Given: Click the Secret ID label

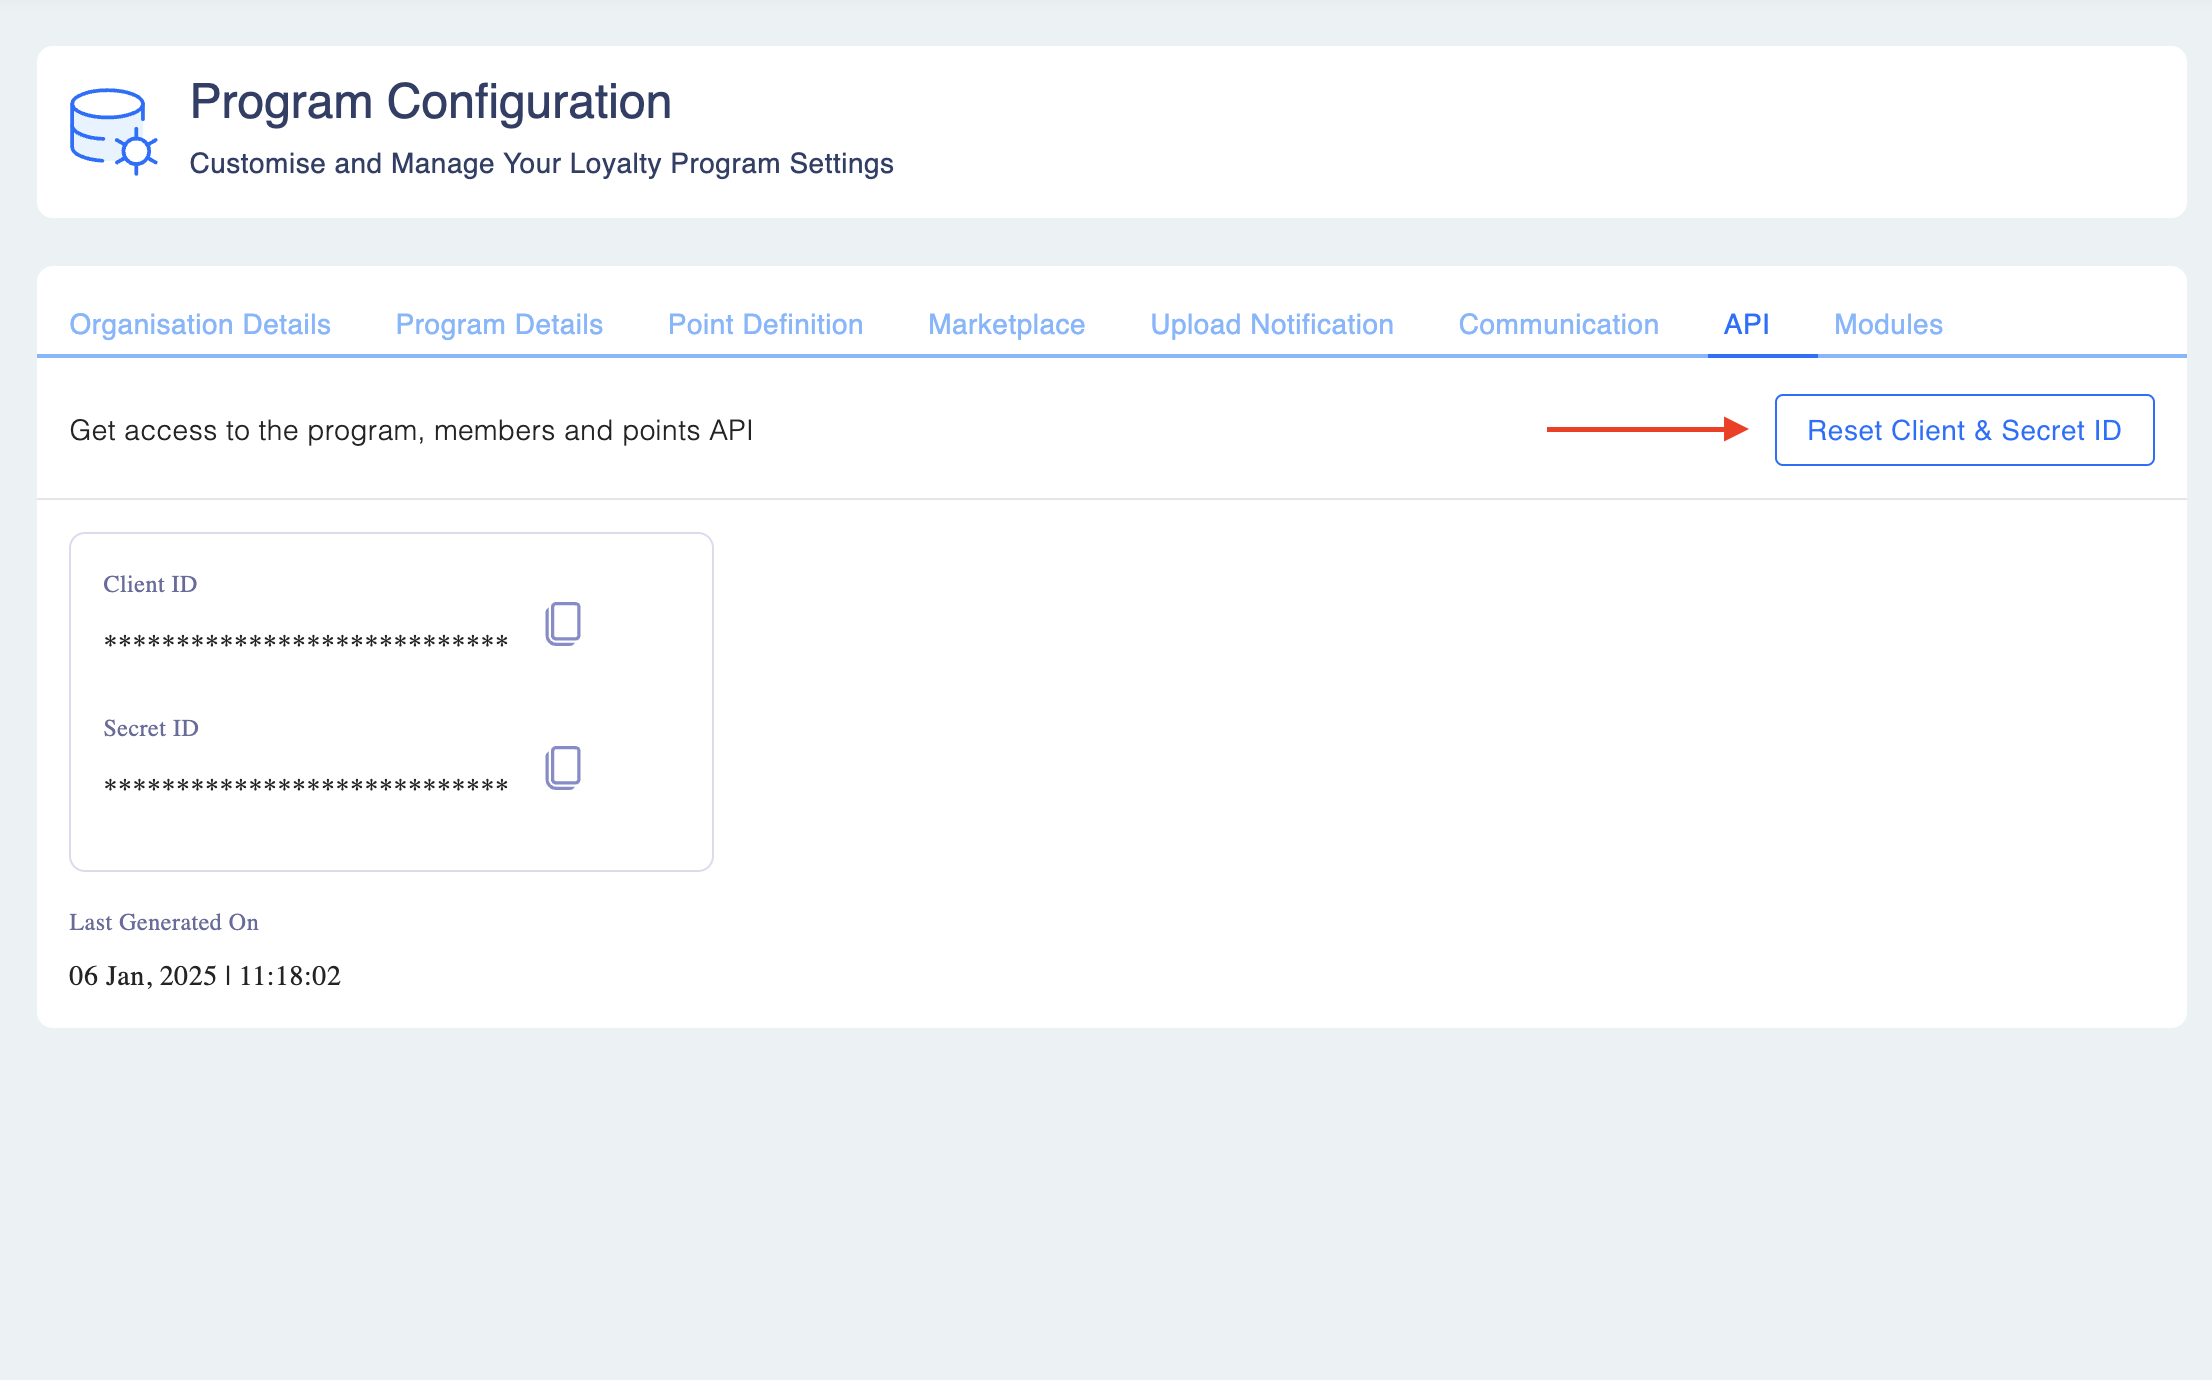Looking at the screenshot, I should (151, 728).
